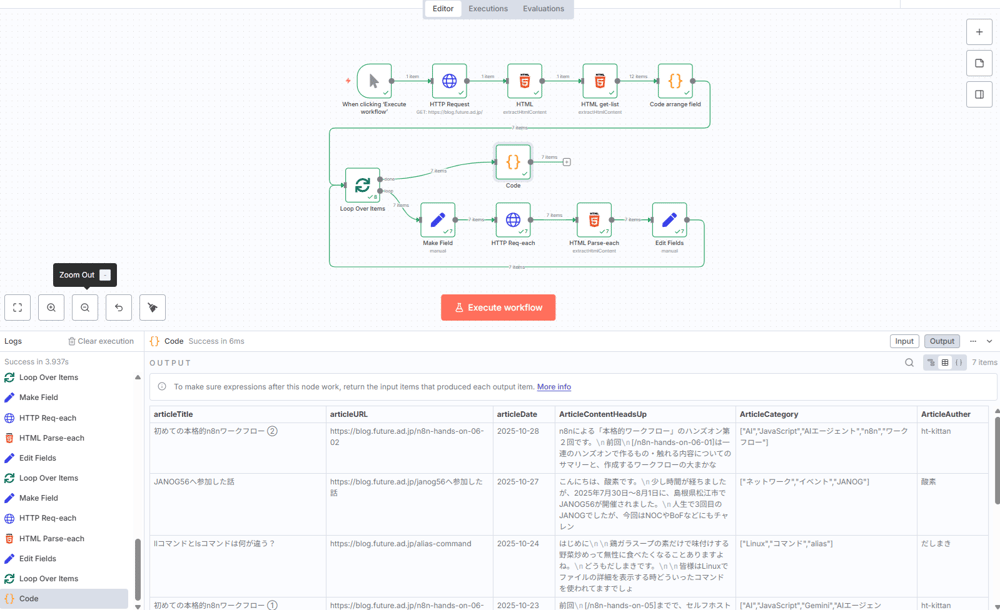
Task: Switch output display to JSON view
Action: (x=959, y=363)
